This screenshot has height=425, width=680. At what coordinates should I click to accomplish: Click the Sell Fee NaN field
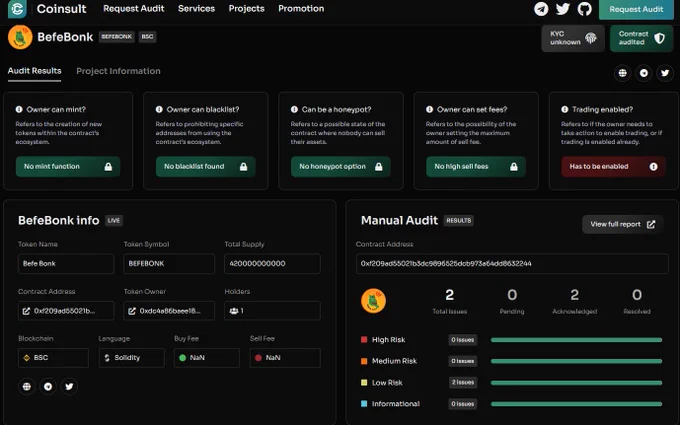pyautogui.click(x=285, y=358)
